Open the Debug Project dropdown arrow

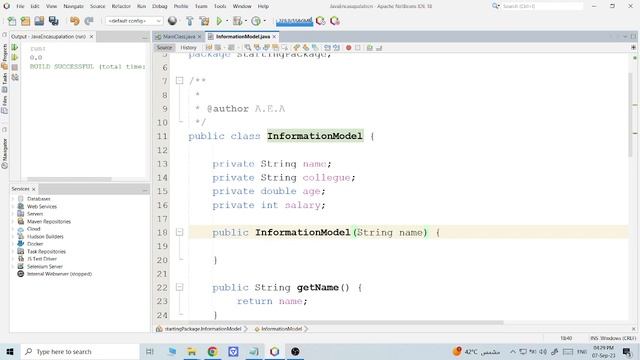pyautogui.click(x=246, y=21)
